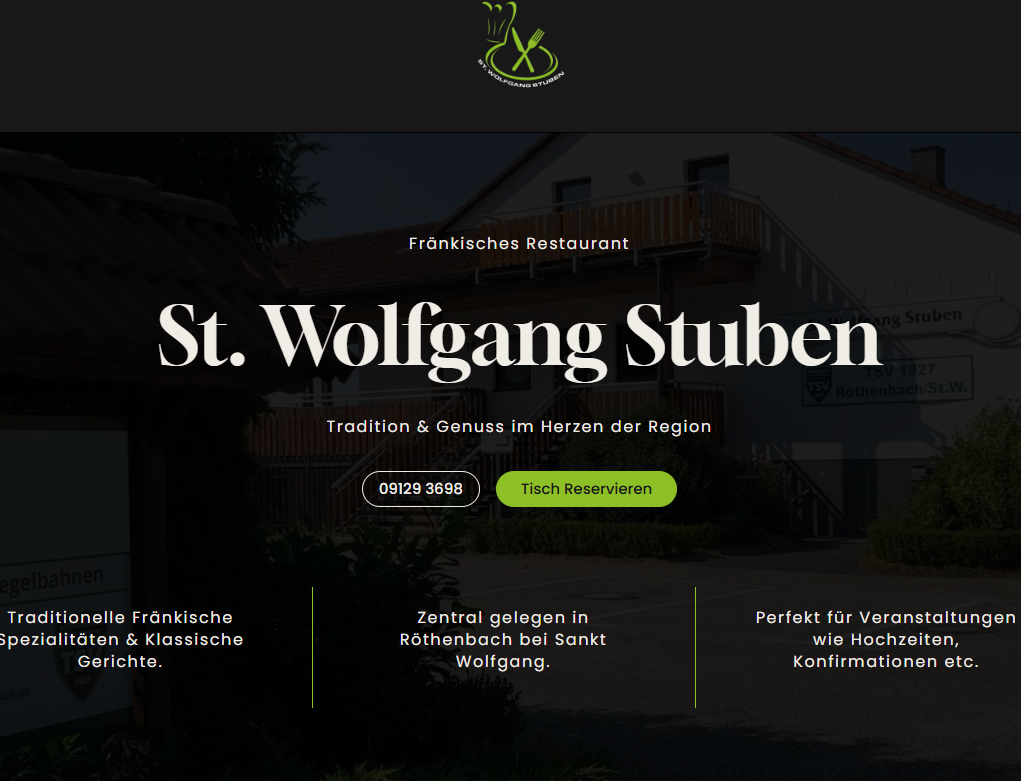Screen dimensions: 1021x781
Task: Click the curved logo text under the plate
Action: pos(521,76)
